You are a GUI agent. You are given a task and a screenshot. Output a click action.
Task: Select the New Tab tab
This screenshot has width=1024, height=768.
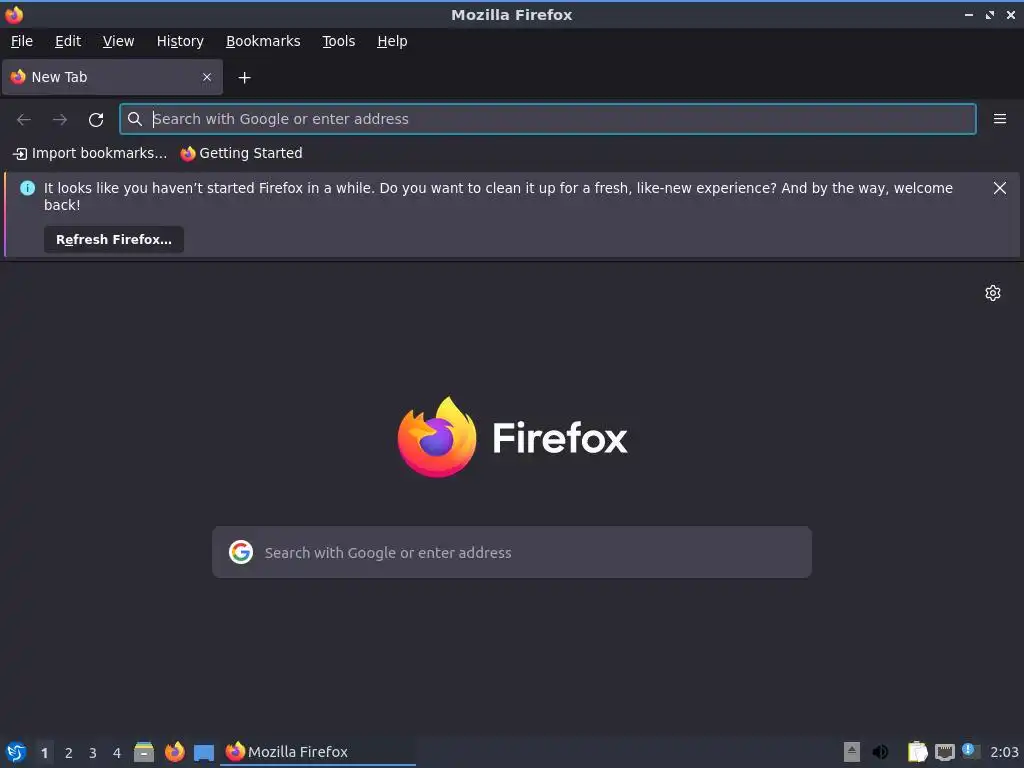click(112, 77)
